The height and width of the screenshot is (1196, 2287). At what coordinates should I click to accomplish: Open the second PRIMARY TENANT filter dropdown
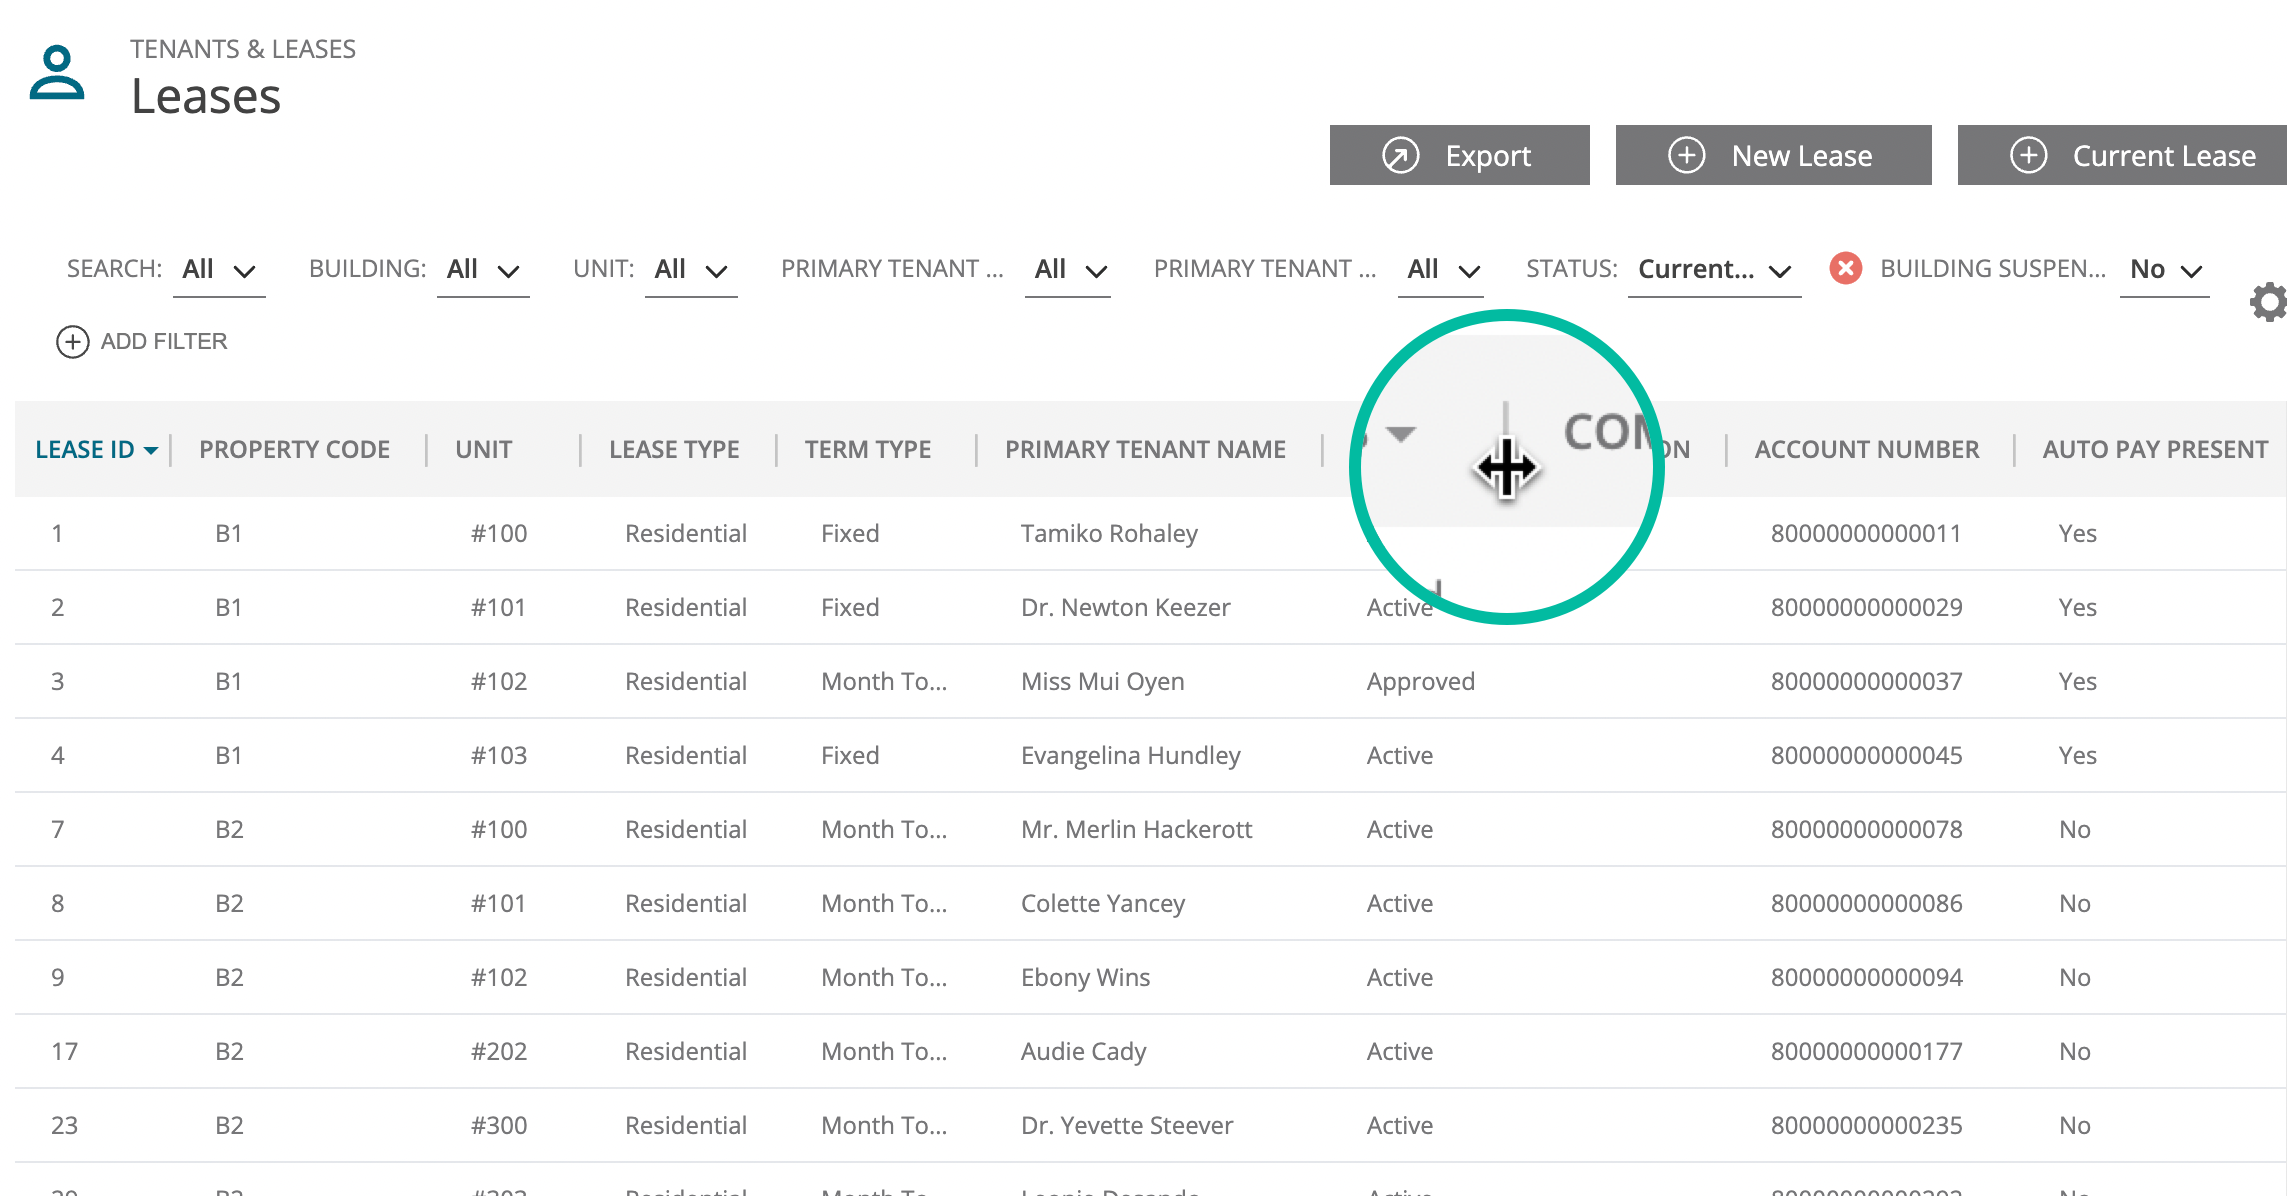1441,270
